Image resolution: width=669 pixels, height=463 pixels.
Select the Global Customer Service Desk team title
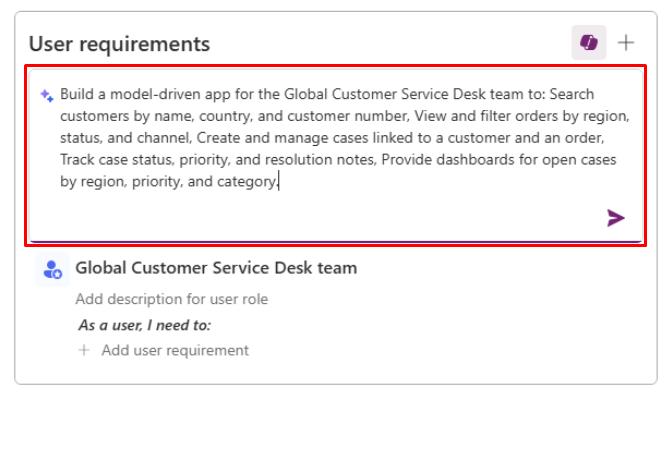pos(216,268)
